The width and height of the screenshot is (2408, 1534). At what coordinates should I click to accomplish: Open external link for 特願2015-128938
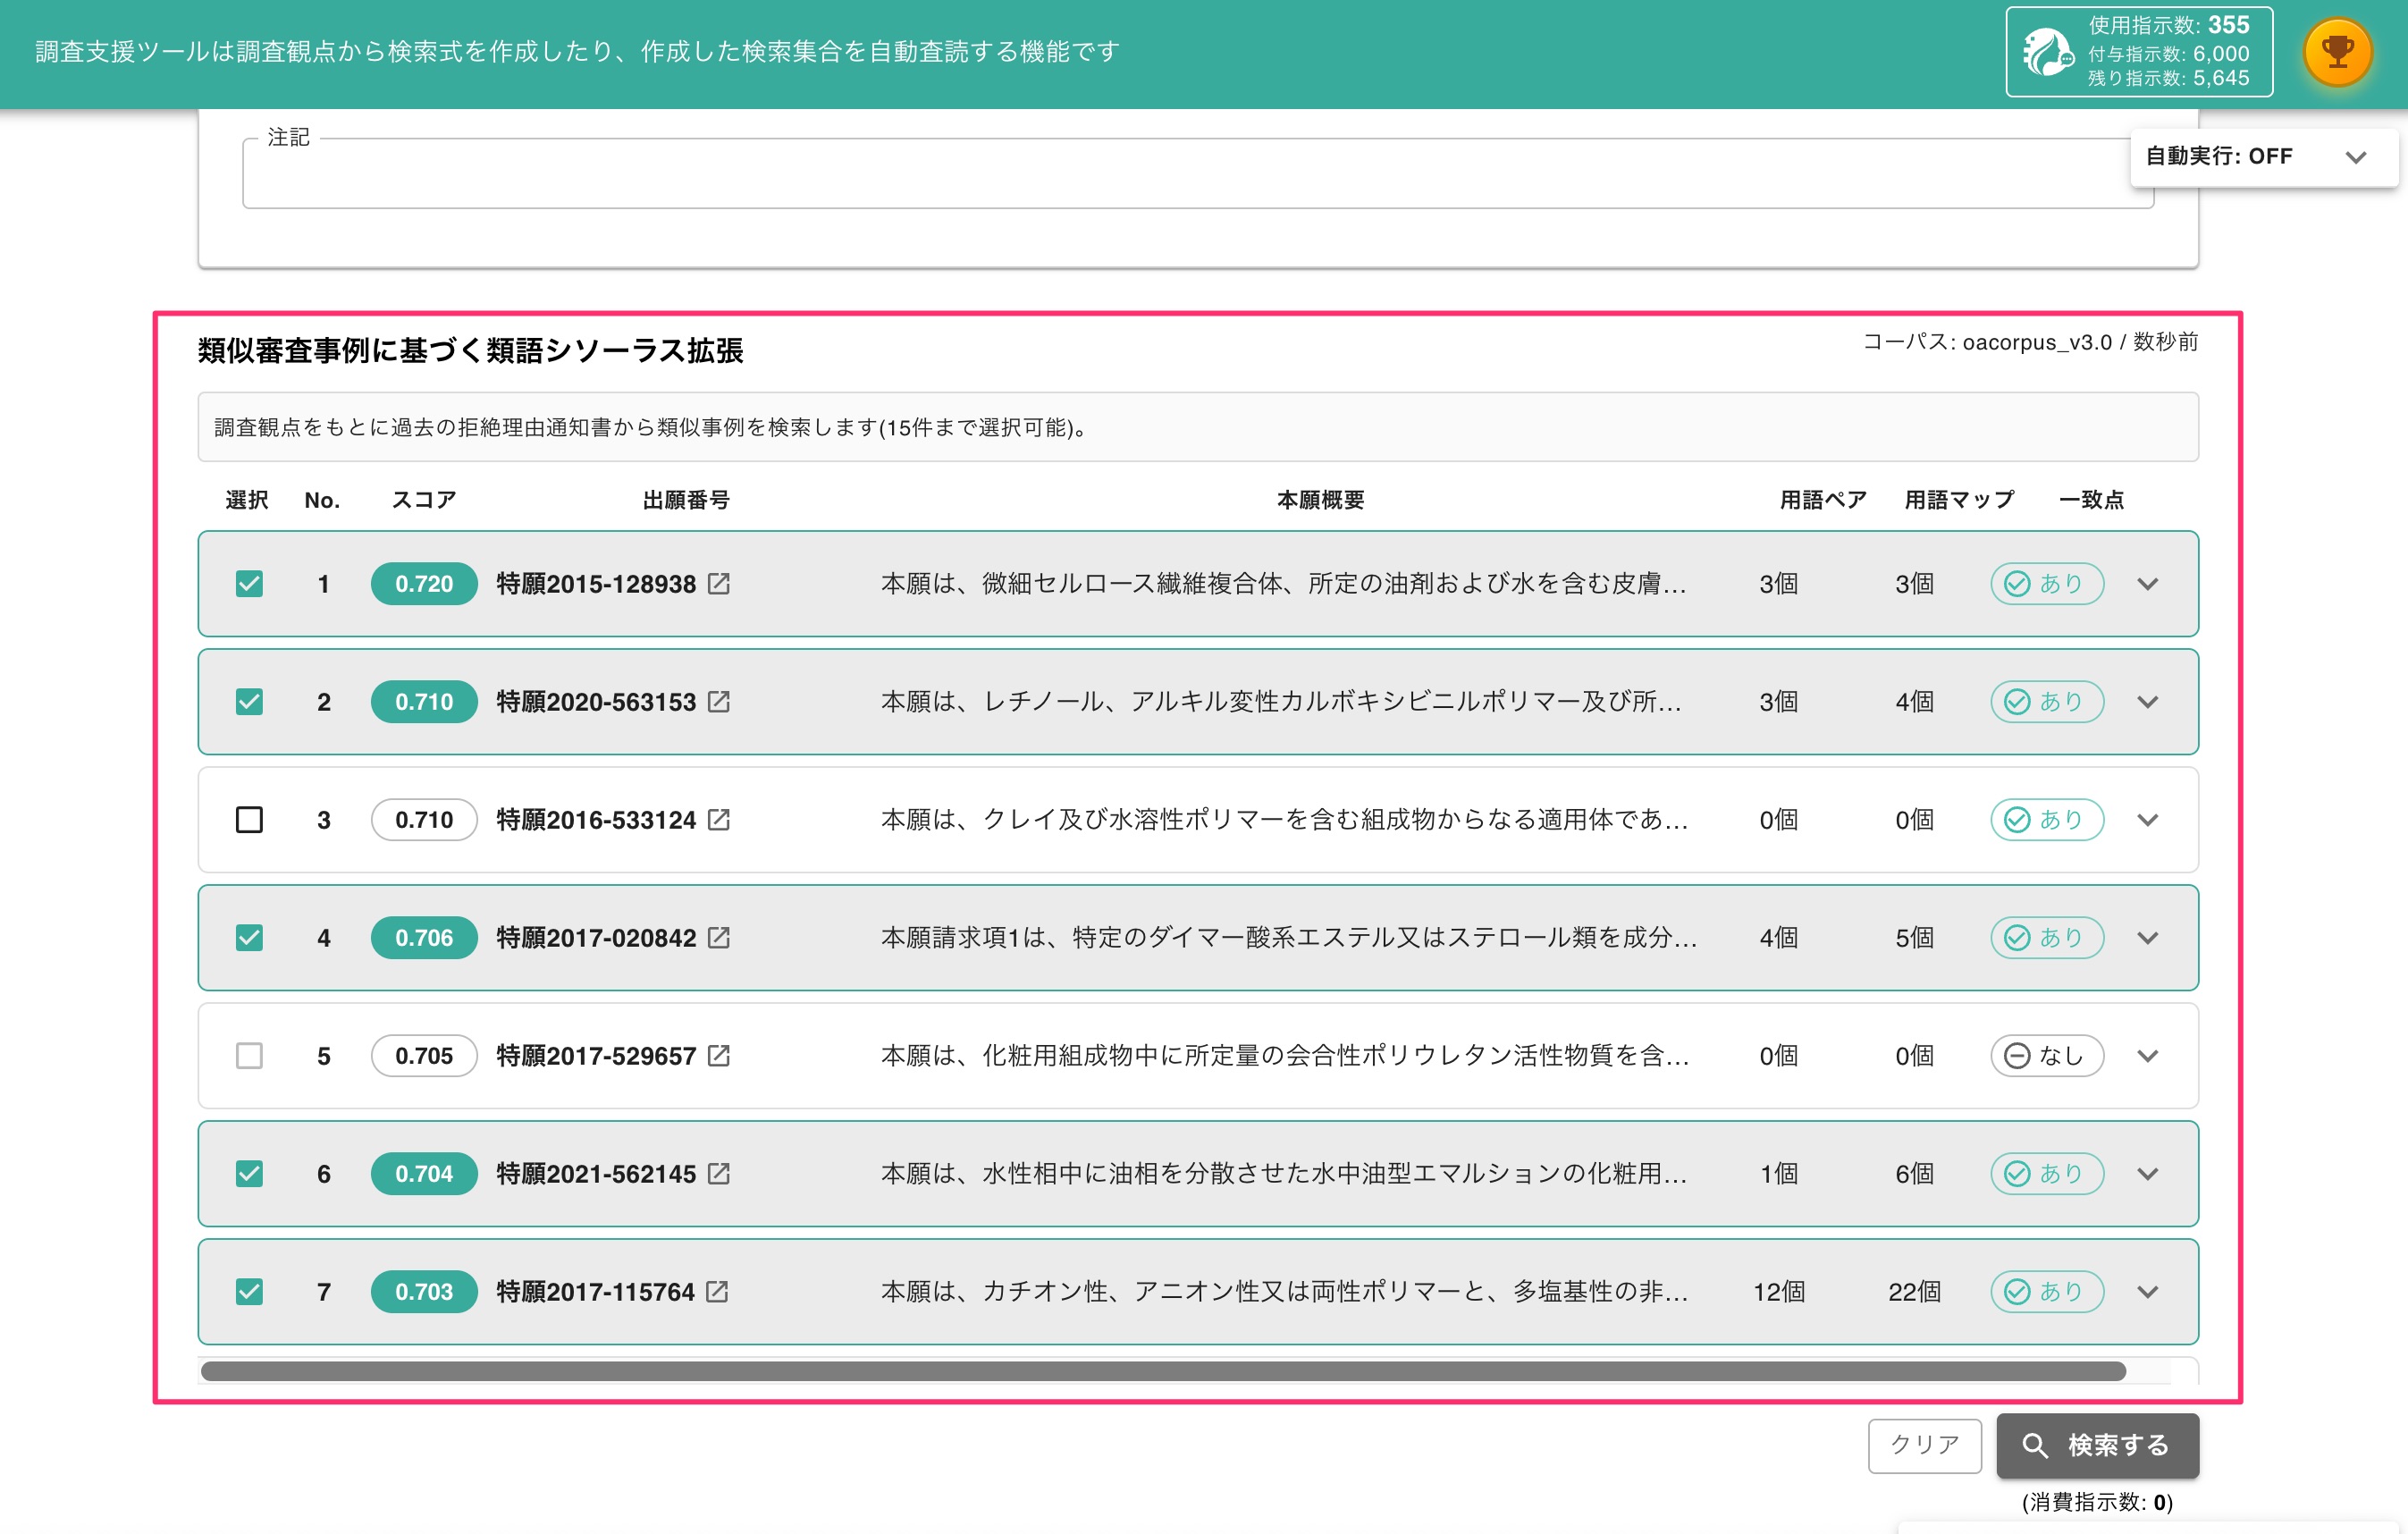(718, 583)
